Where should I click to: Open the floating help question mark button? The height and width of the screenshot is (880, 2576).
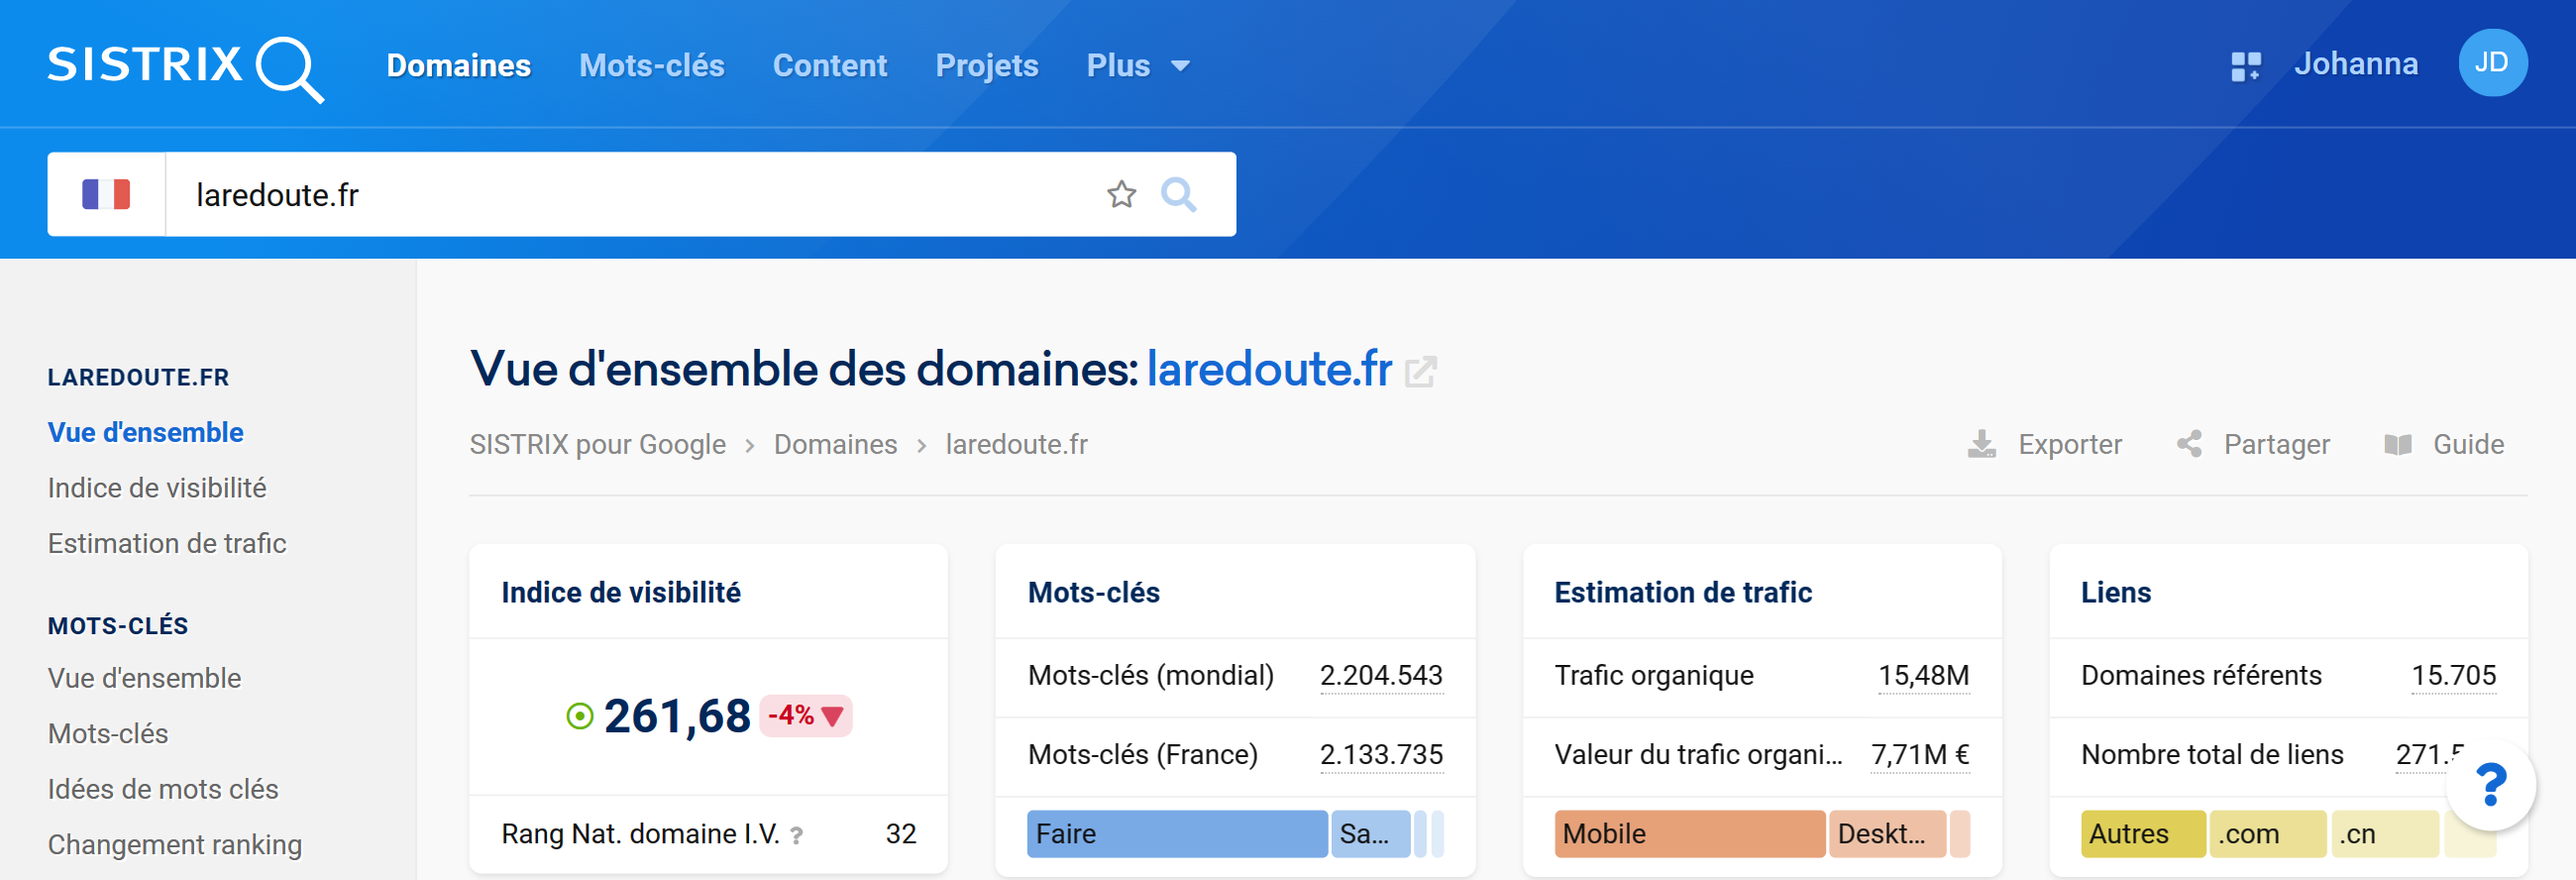click(2490, 785)
